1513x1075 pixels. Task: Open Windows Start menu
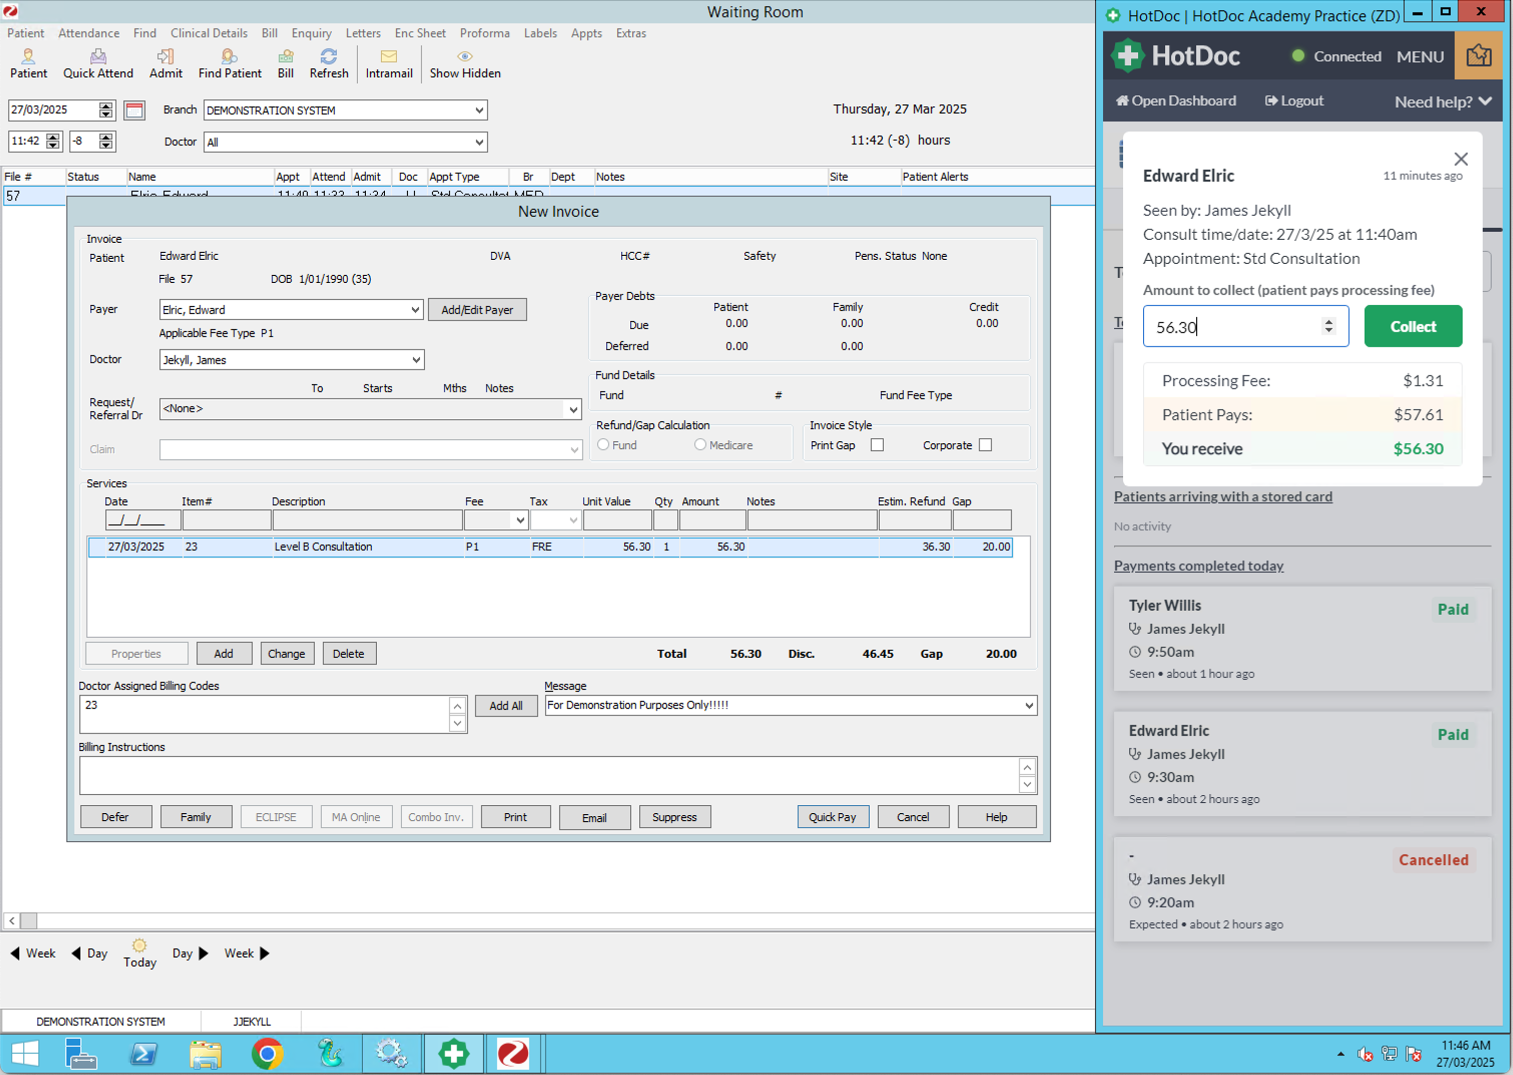click(x=25, y=1054)
